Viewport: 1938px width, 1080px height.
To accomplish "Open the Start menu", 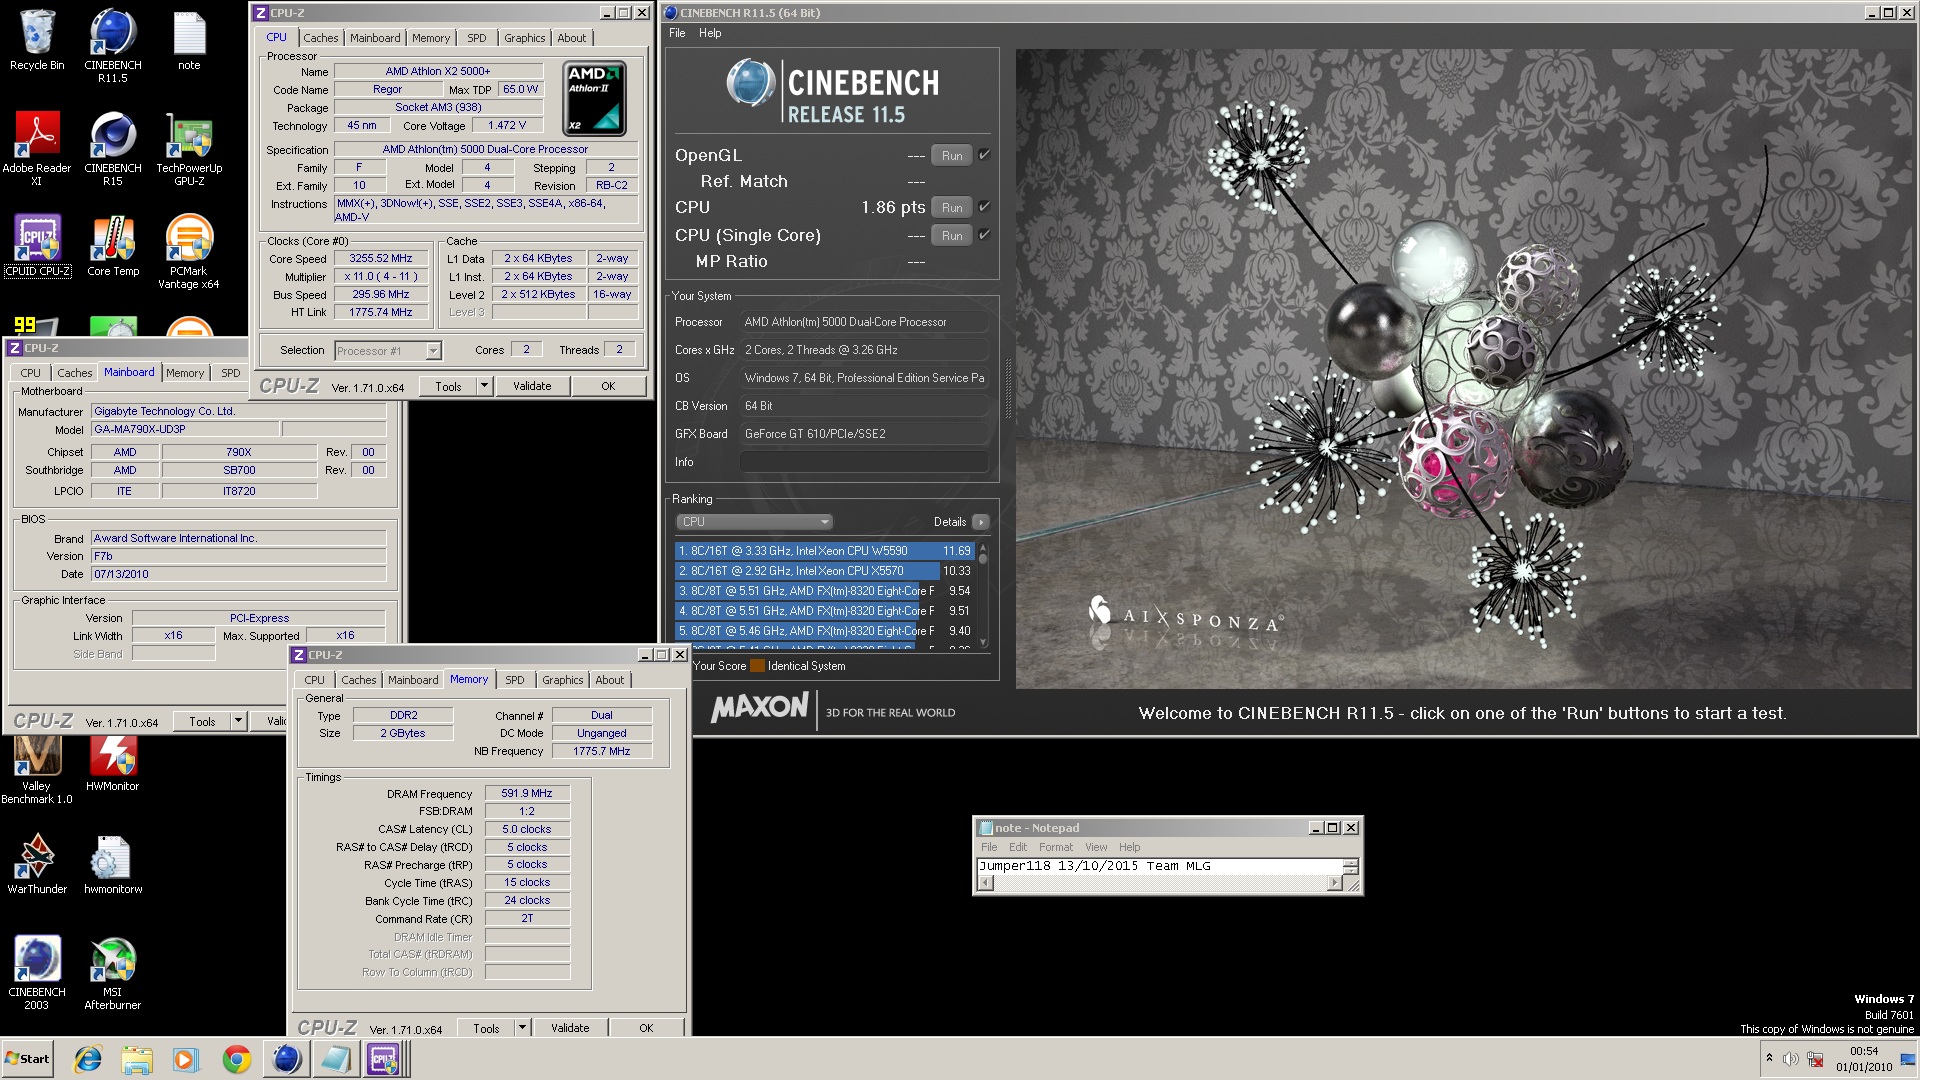I will pyautogui.click(x=28, y=1059).
